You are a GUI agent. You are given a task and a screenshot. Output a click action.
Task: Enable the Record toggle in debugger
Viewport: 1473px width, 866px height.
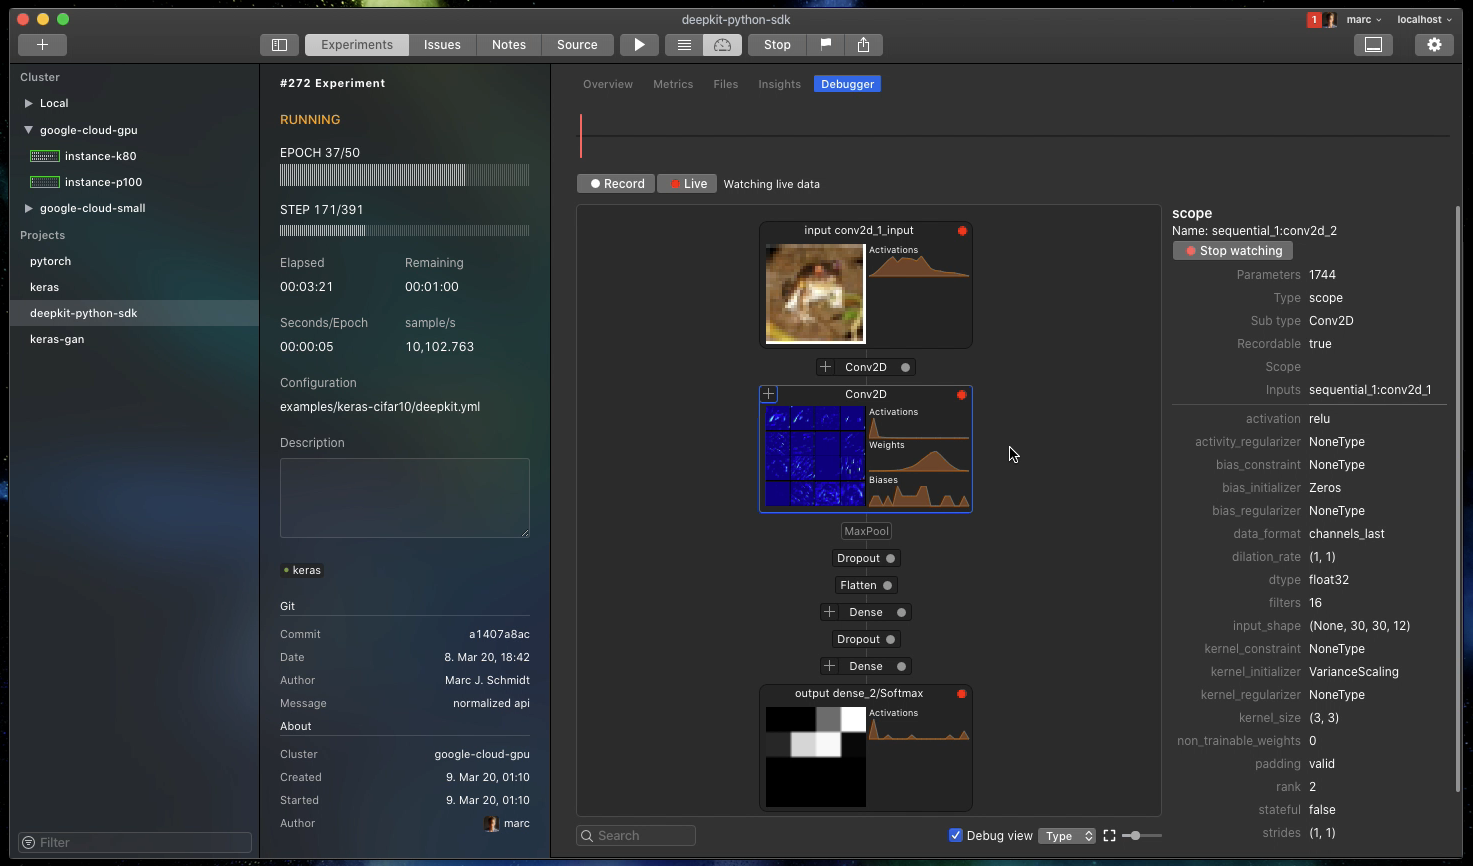point(615,183)
